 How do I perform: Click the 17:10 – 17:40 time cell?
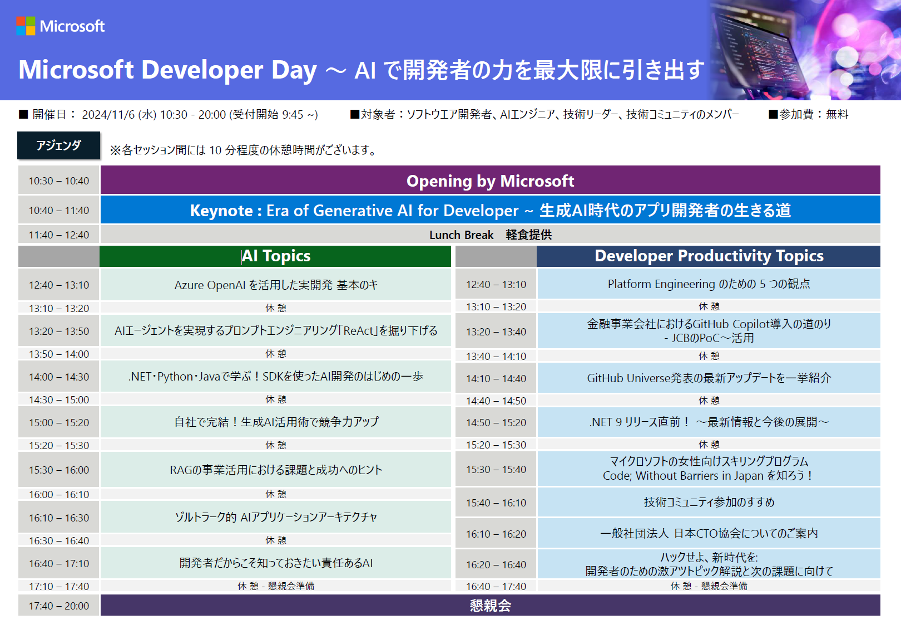[59, 586]
